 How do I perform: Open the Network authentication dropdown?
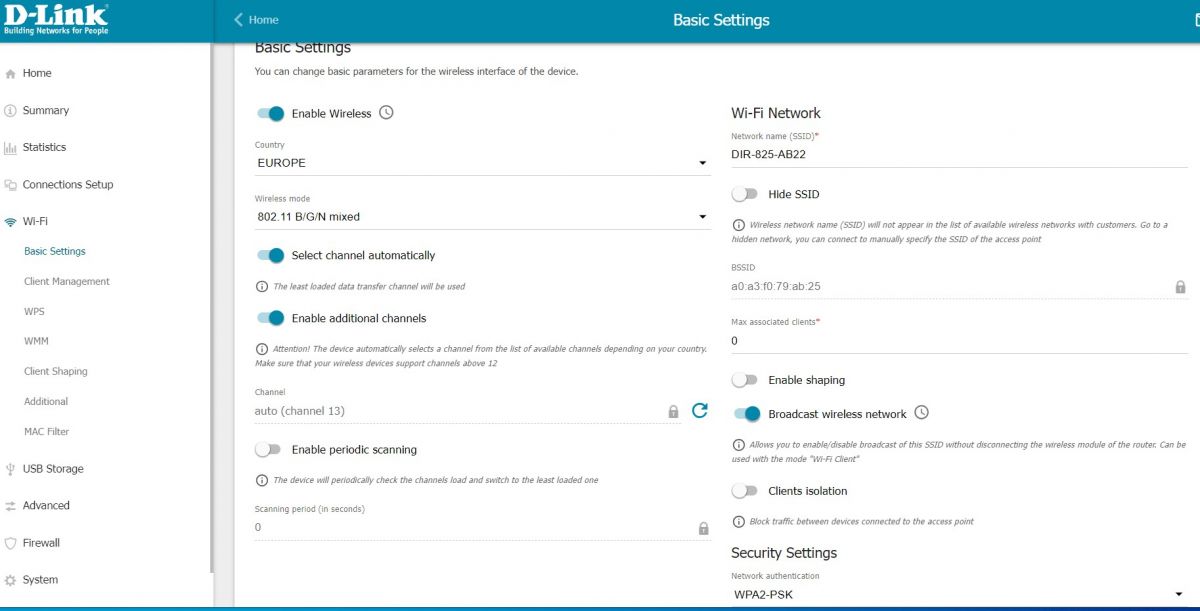click(x=958, y=594)
